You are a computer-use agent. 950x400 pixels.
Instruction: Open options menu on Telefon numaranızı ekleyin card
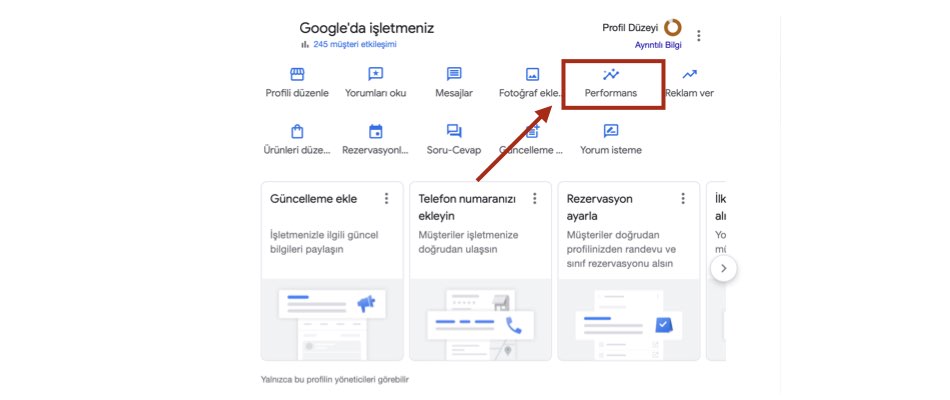click(x=535, y=199)
